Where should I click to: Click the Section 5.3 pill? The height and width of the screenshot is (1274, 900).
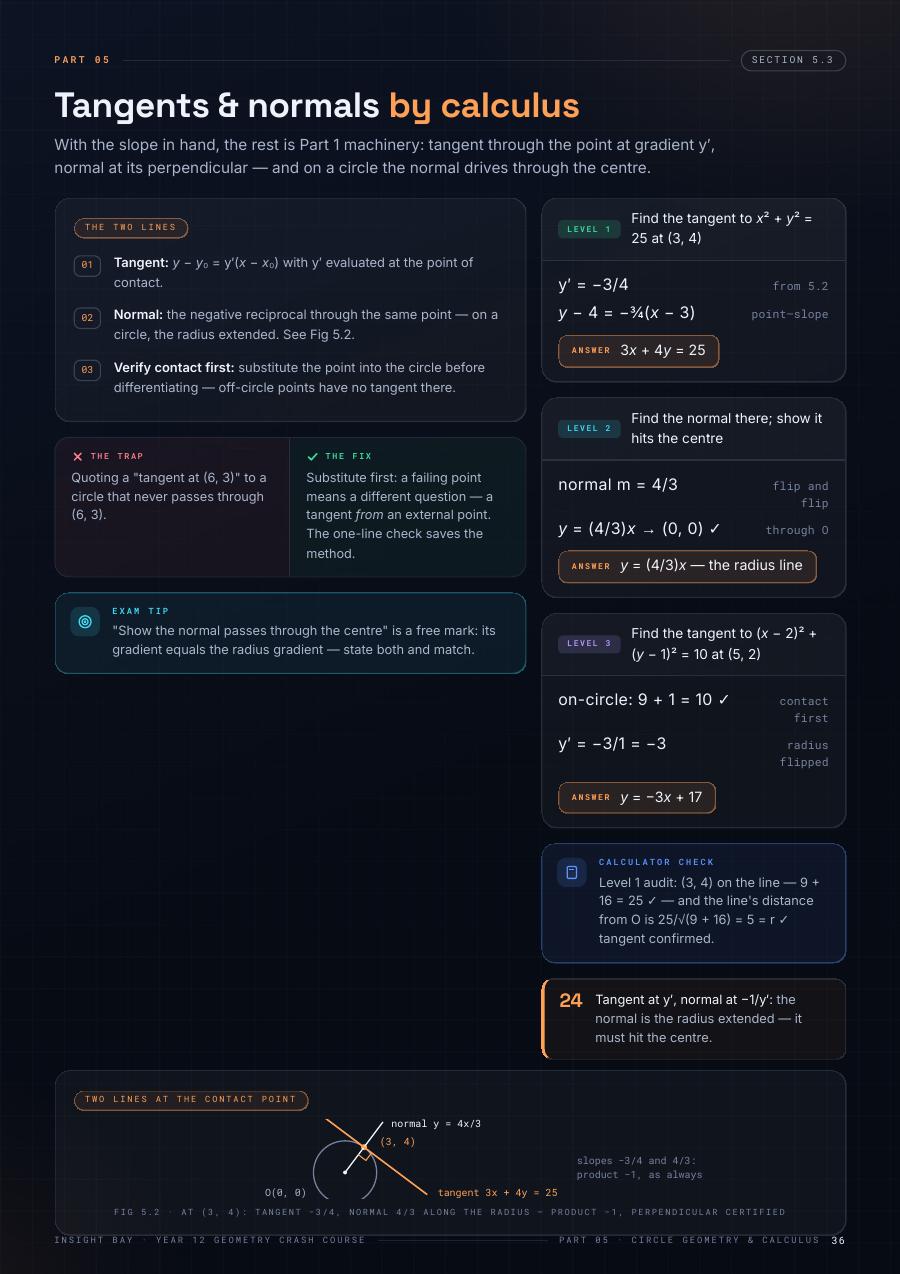coord(793,60)
